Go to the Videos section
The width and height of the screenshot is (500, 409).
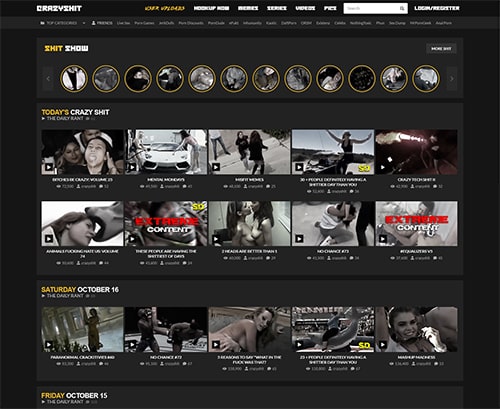pyautogui.click(x=305, y=8)
